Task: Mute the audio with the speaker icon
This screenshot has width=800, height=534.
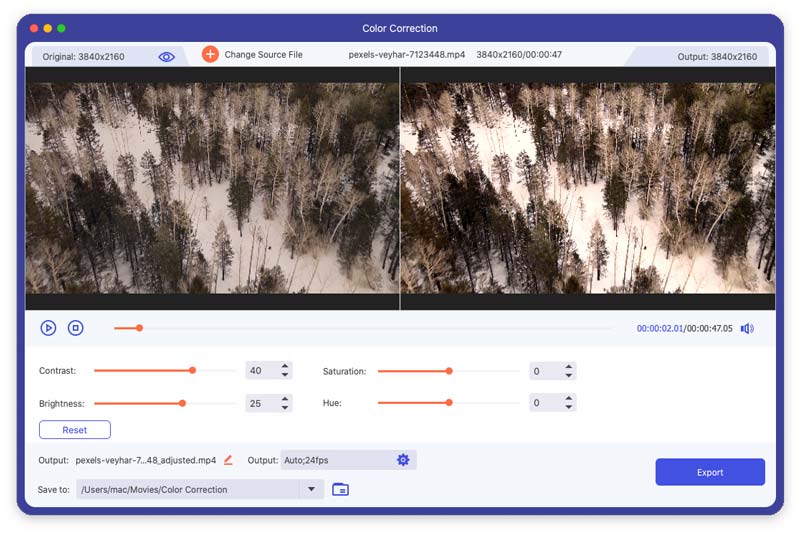Action: [747, 328]
